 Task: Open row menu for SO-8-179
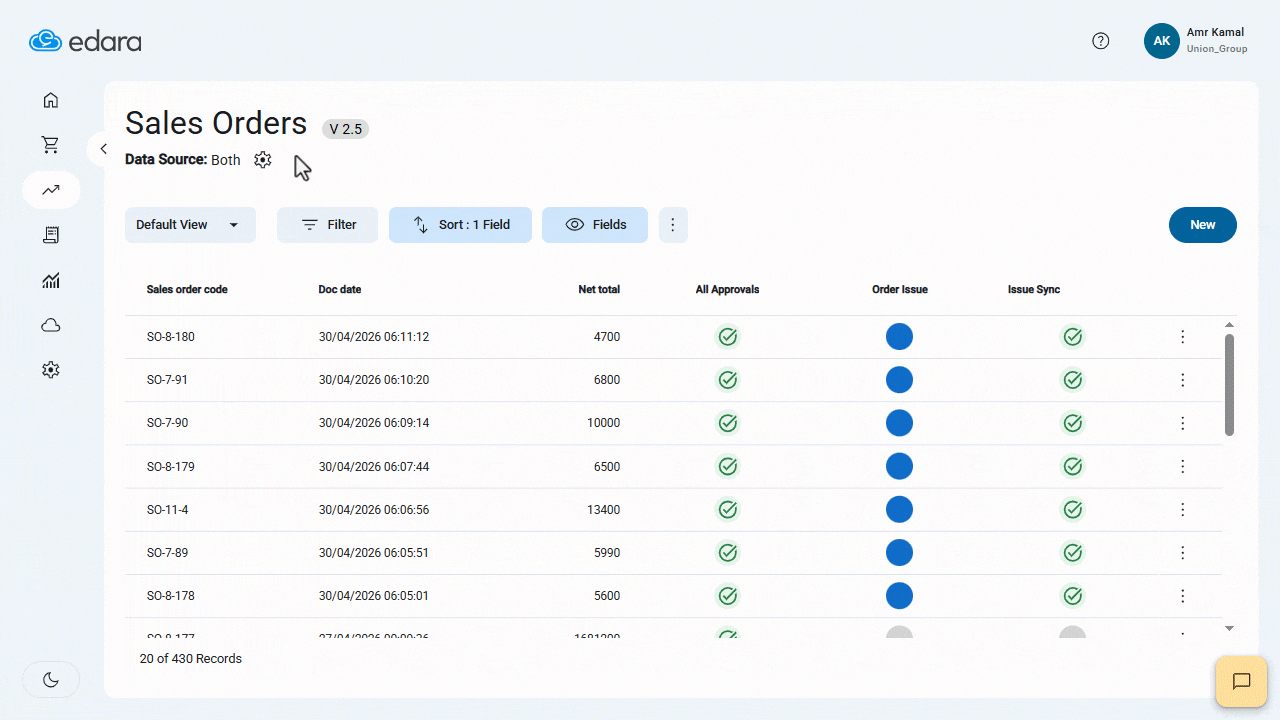click(x=1182, y=466)
